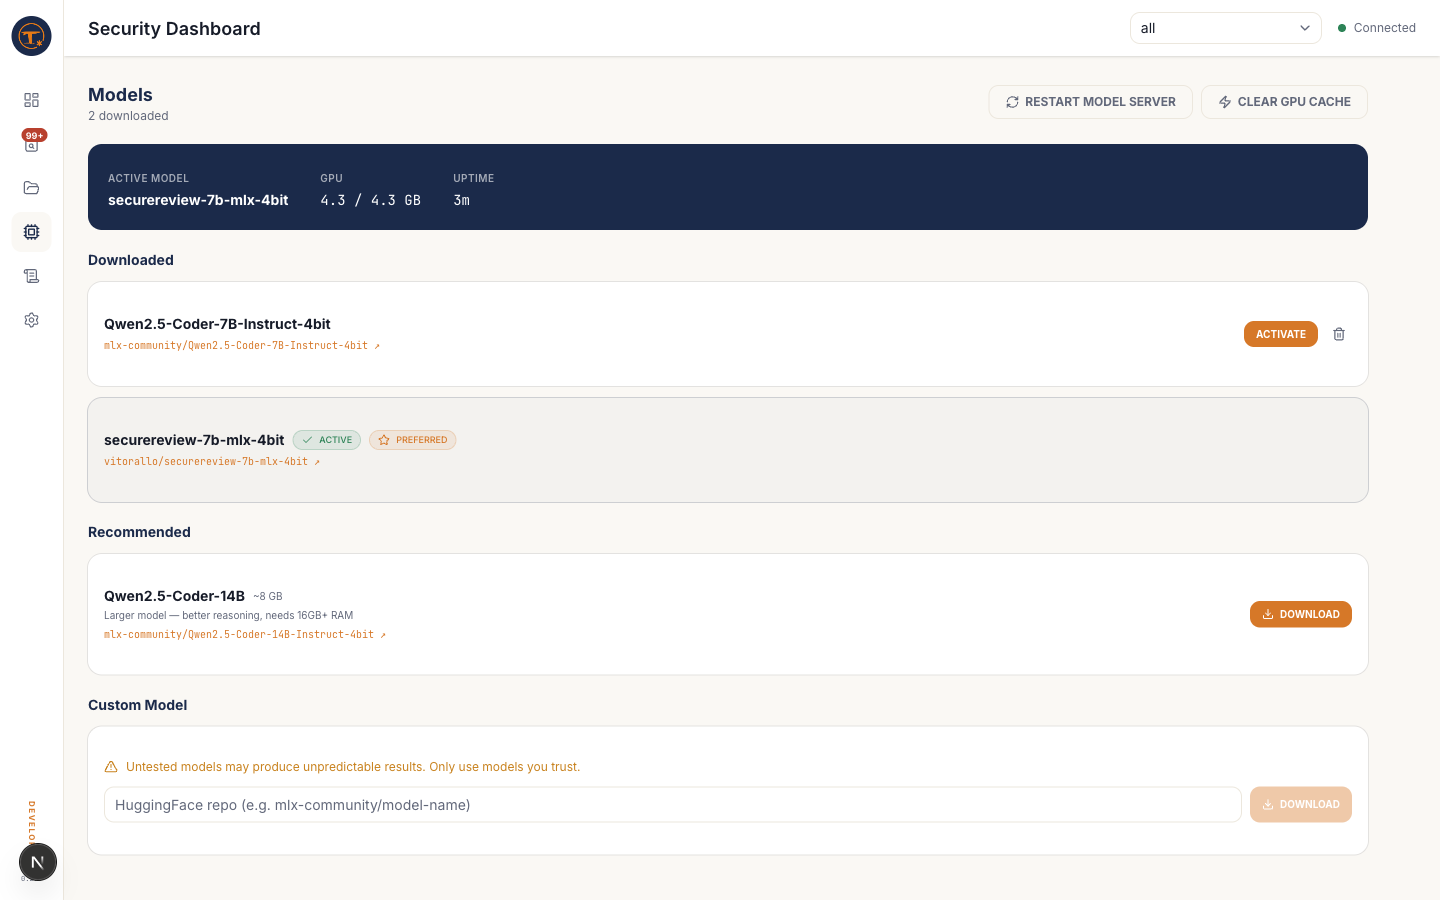Open the mlx-community/Qwen2.5-Coder-7B-Instruct-4bit repo link
The image size is (1440, 900).
[241, 346]
